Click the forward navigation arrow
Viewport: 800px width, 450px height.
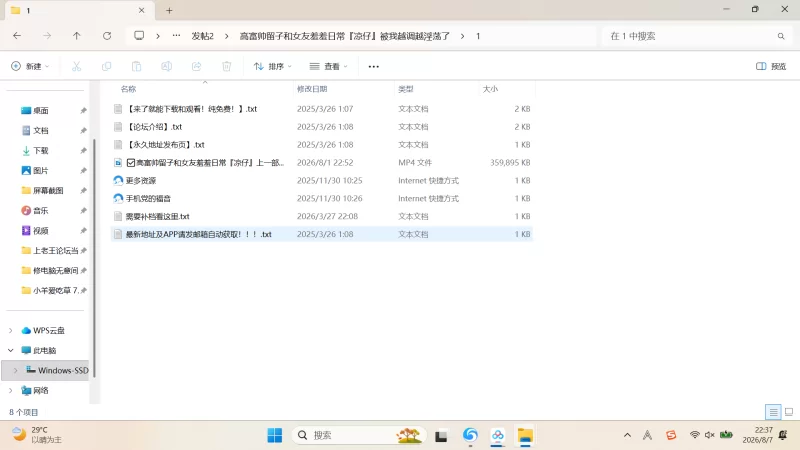click(x=47, y=36)
